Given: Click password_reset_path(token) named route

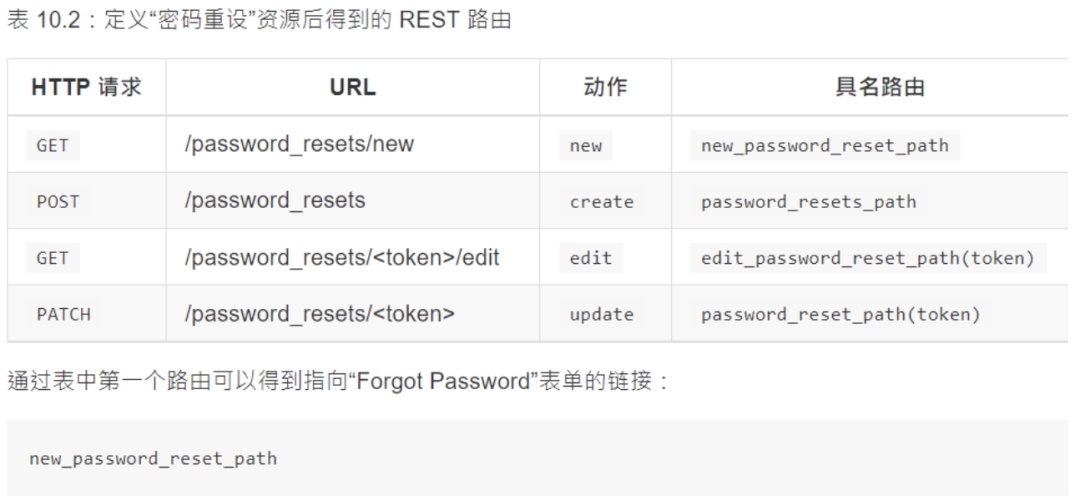Looking at the screenshot, I should [x=840, y=314].
